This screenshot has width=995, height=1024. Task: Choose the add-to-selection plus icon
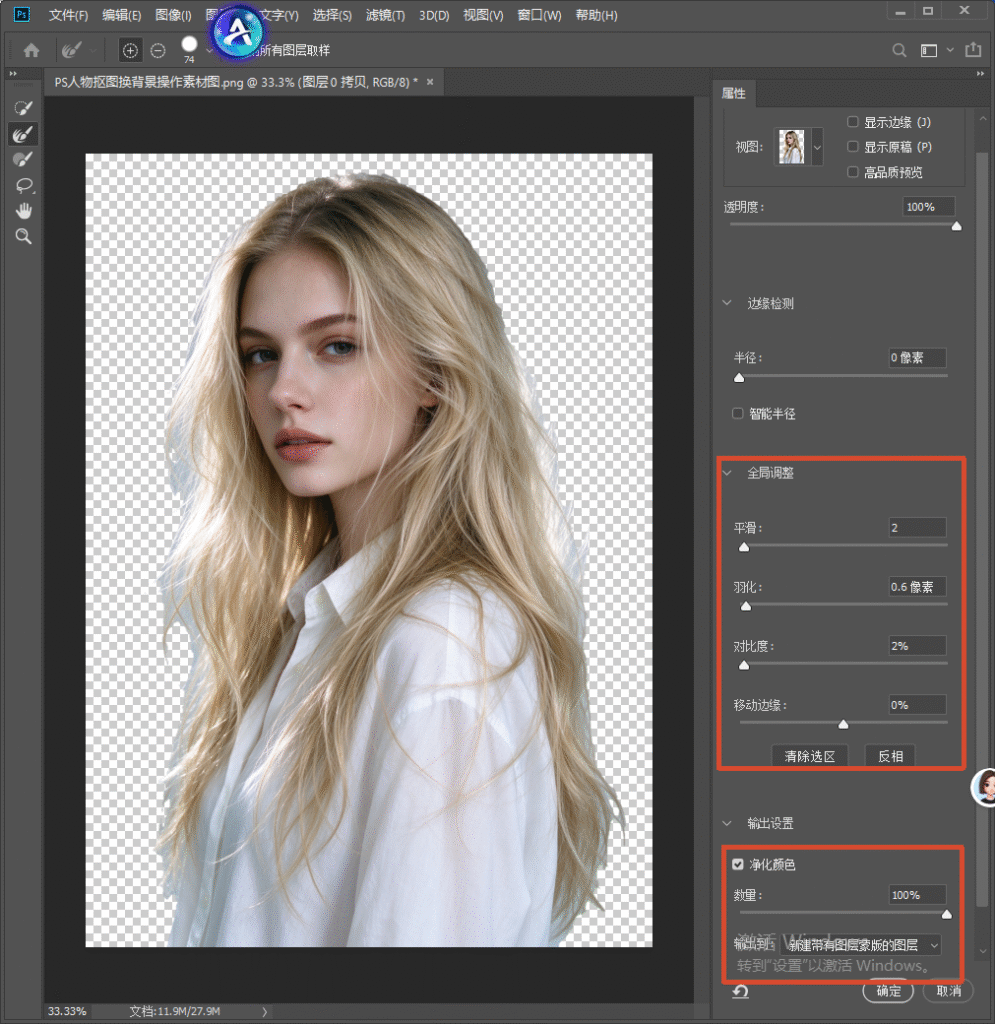tap(130, 50)
